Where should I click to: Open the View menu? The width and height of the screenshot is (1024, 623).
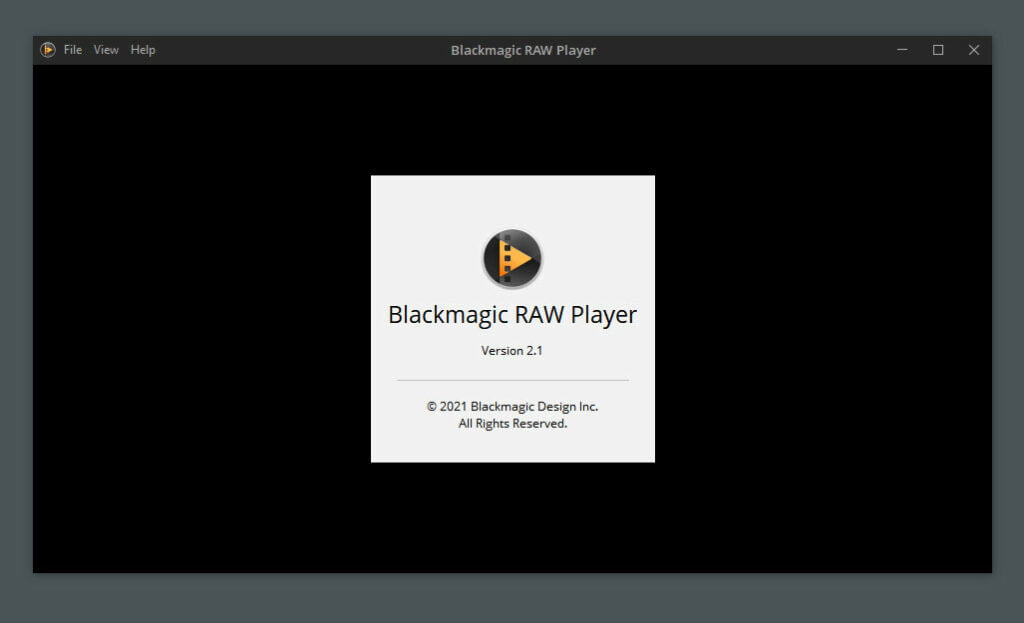pyautogui.click(x=105, y=49)
